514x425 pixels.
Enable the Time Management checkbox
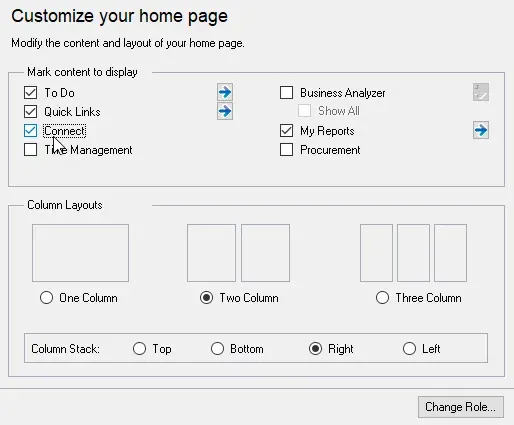(x=30, y=150)
